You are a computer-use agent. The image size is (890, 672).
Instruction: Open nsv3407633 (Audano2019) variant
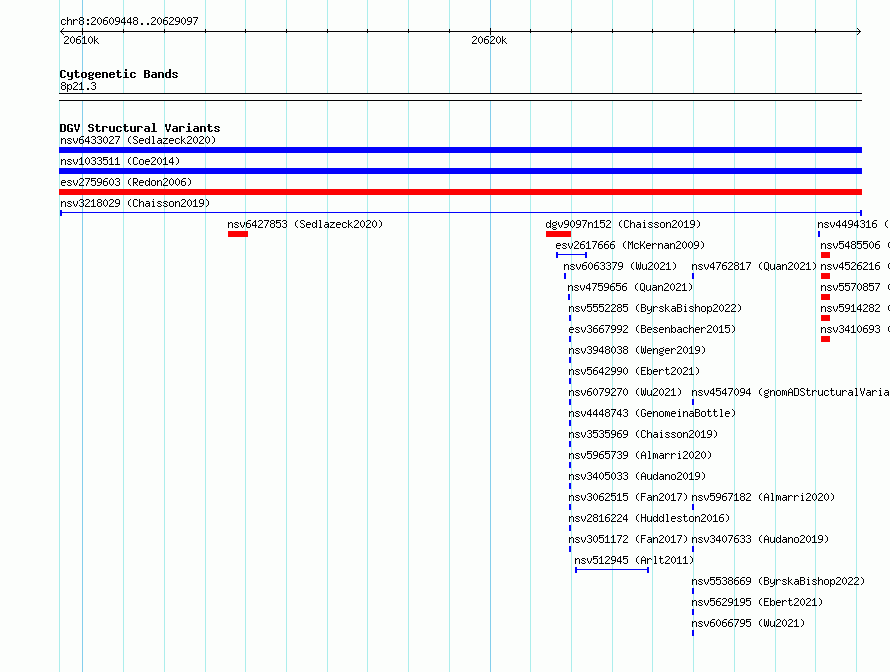click(760, 539)
